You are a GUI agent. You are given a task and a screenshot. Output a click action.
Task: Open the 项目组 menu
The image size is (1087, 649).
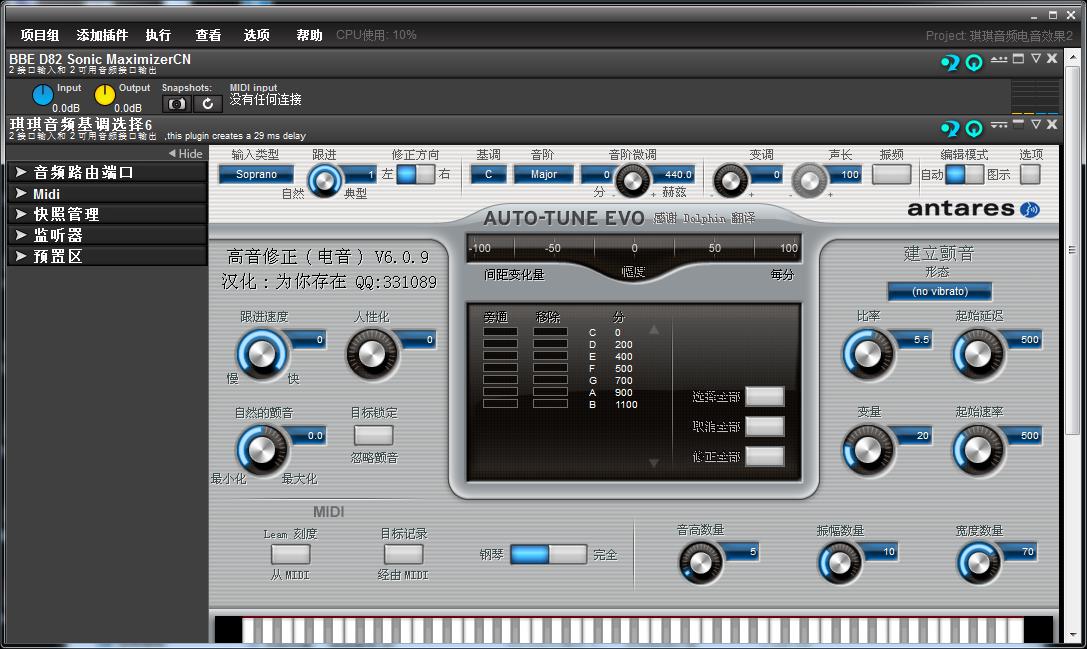tap(40, 35)
